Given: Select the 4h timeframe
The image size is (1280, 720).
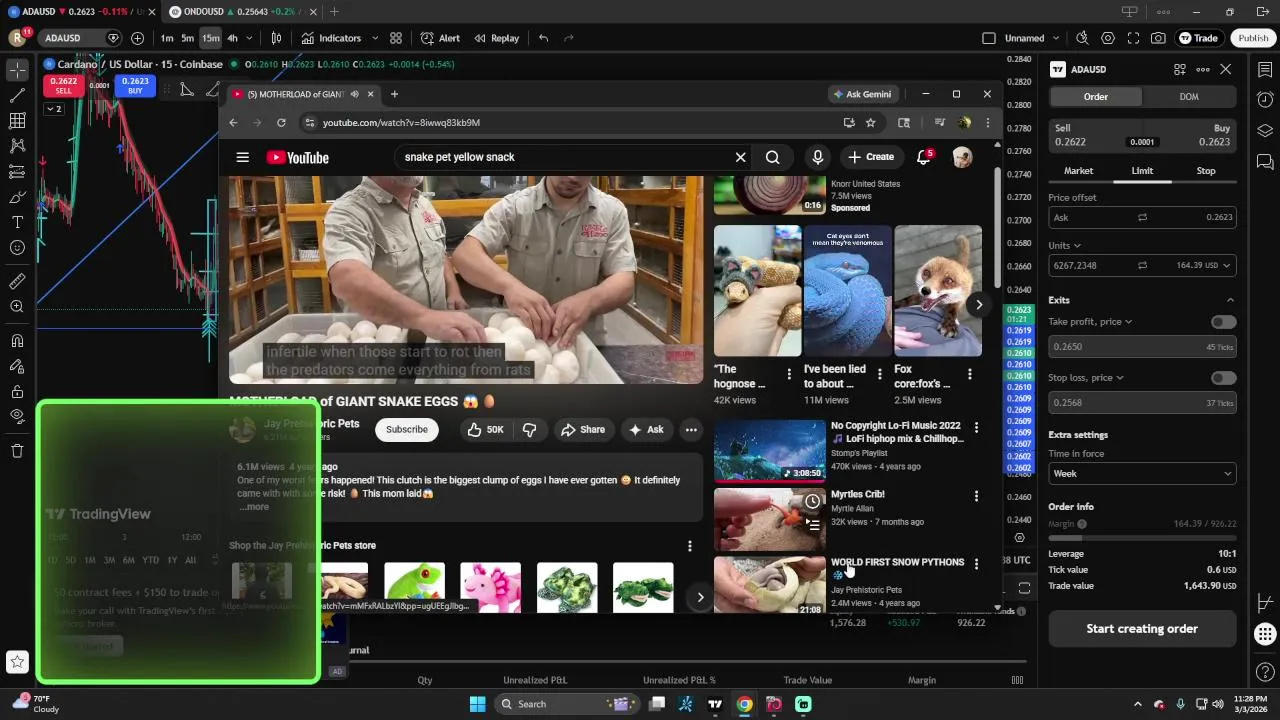Looking at the screenshot, I should pyautogui.click(x=232, y=38).
